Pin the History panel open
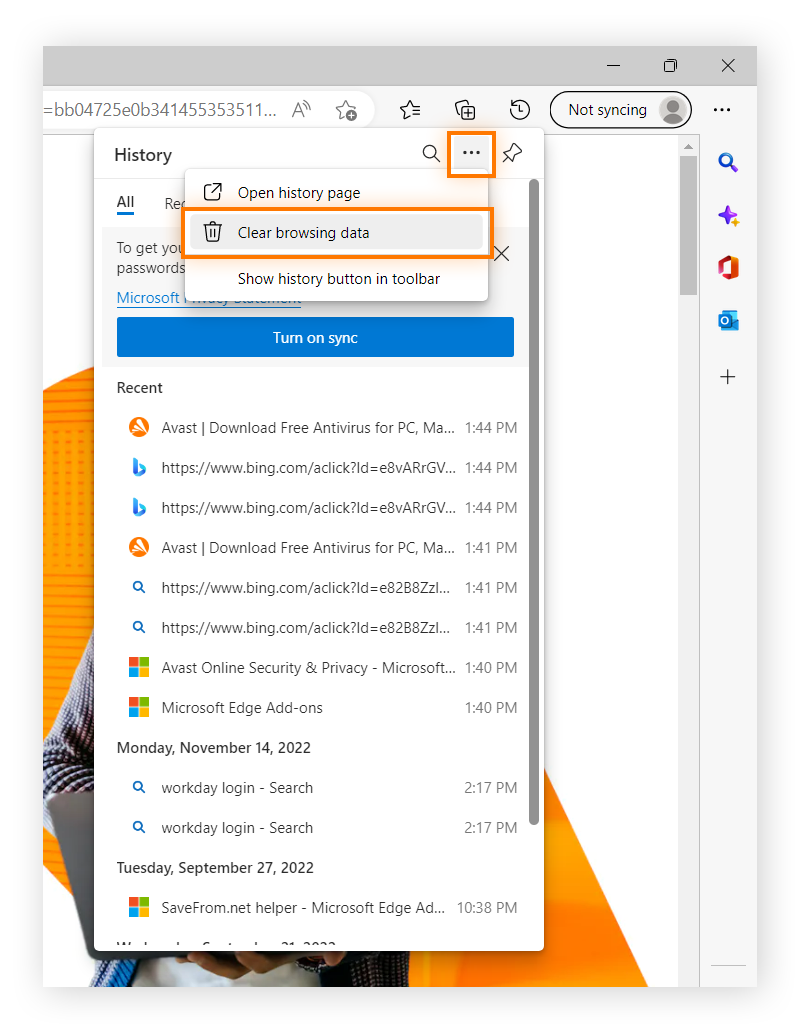Viewport: 800px width, 1032px height. (511, 154)
